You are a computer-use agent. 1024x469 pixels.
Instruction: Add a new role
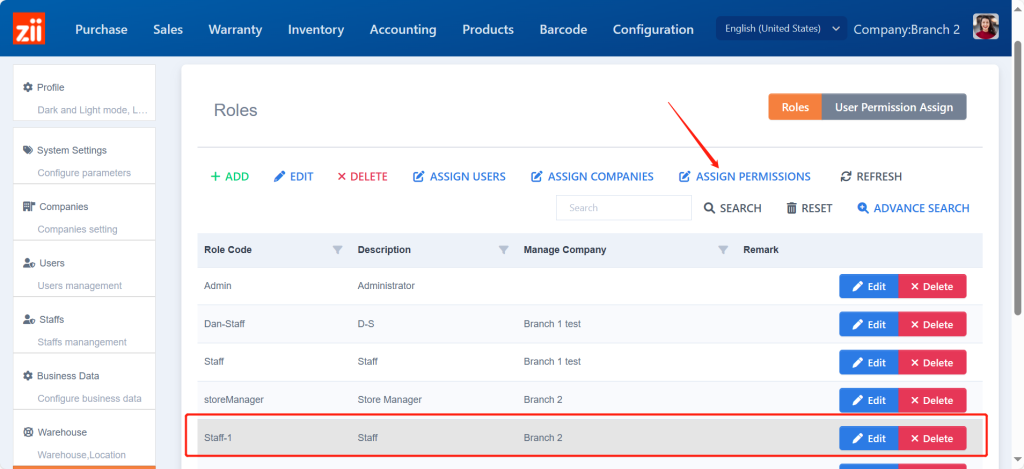pos(229,177)
